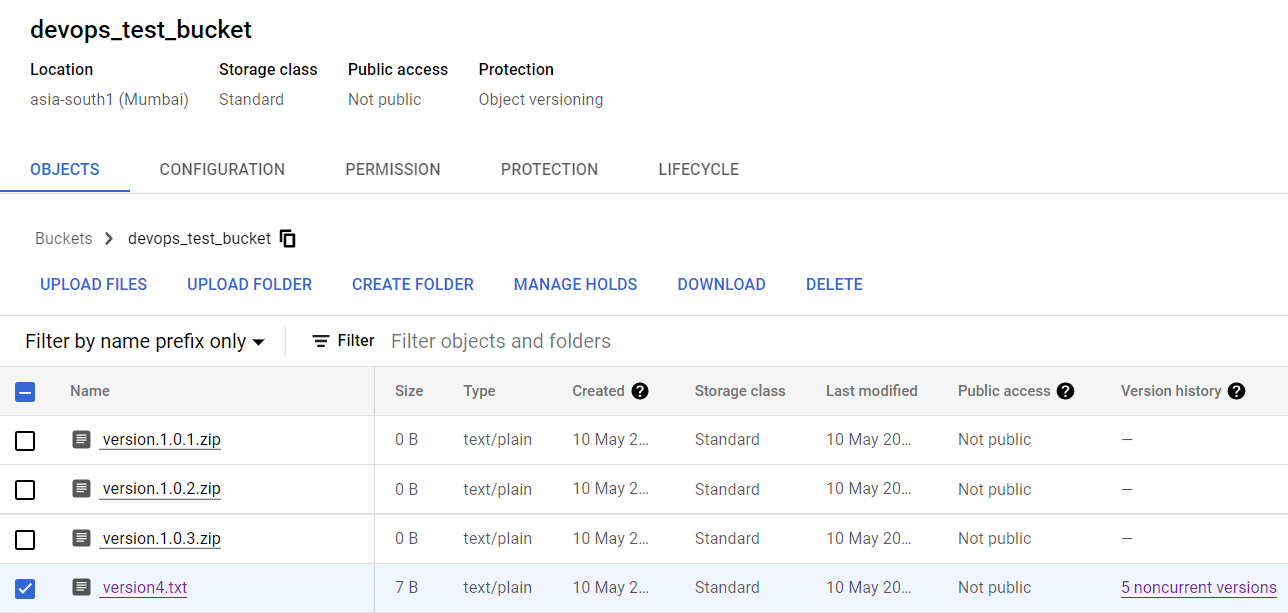Open the version.1.0.2.zip object link
Image resolution: width=1288 pixels, height=613 pixels.
point(160,489)
